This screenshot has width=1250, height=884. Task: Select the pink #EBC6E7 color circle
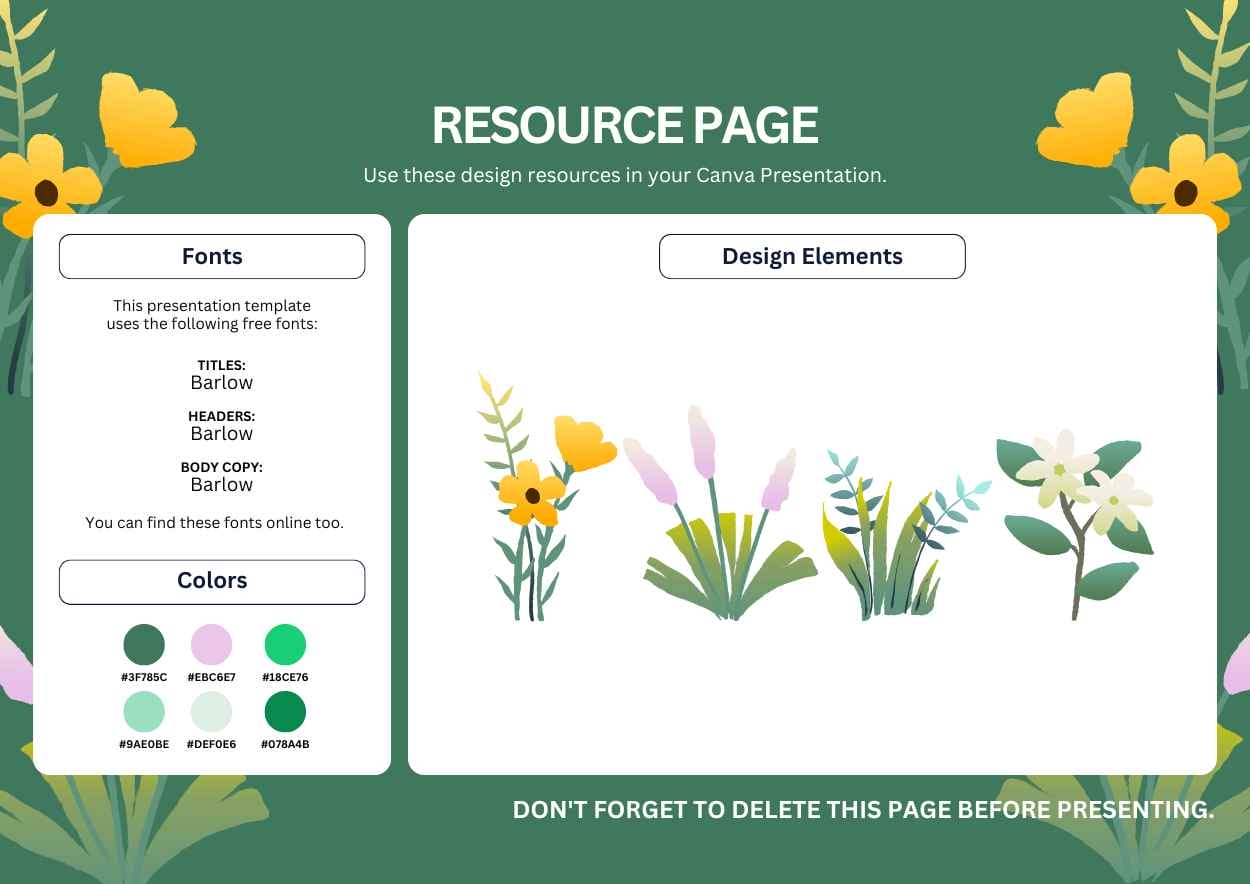211,645
